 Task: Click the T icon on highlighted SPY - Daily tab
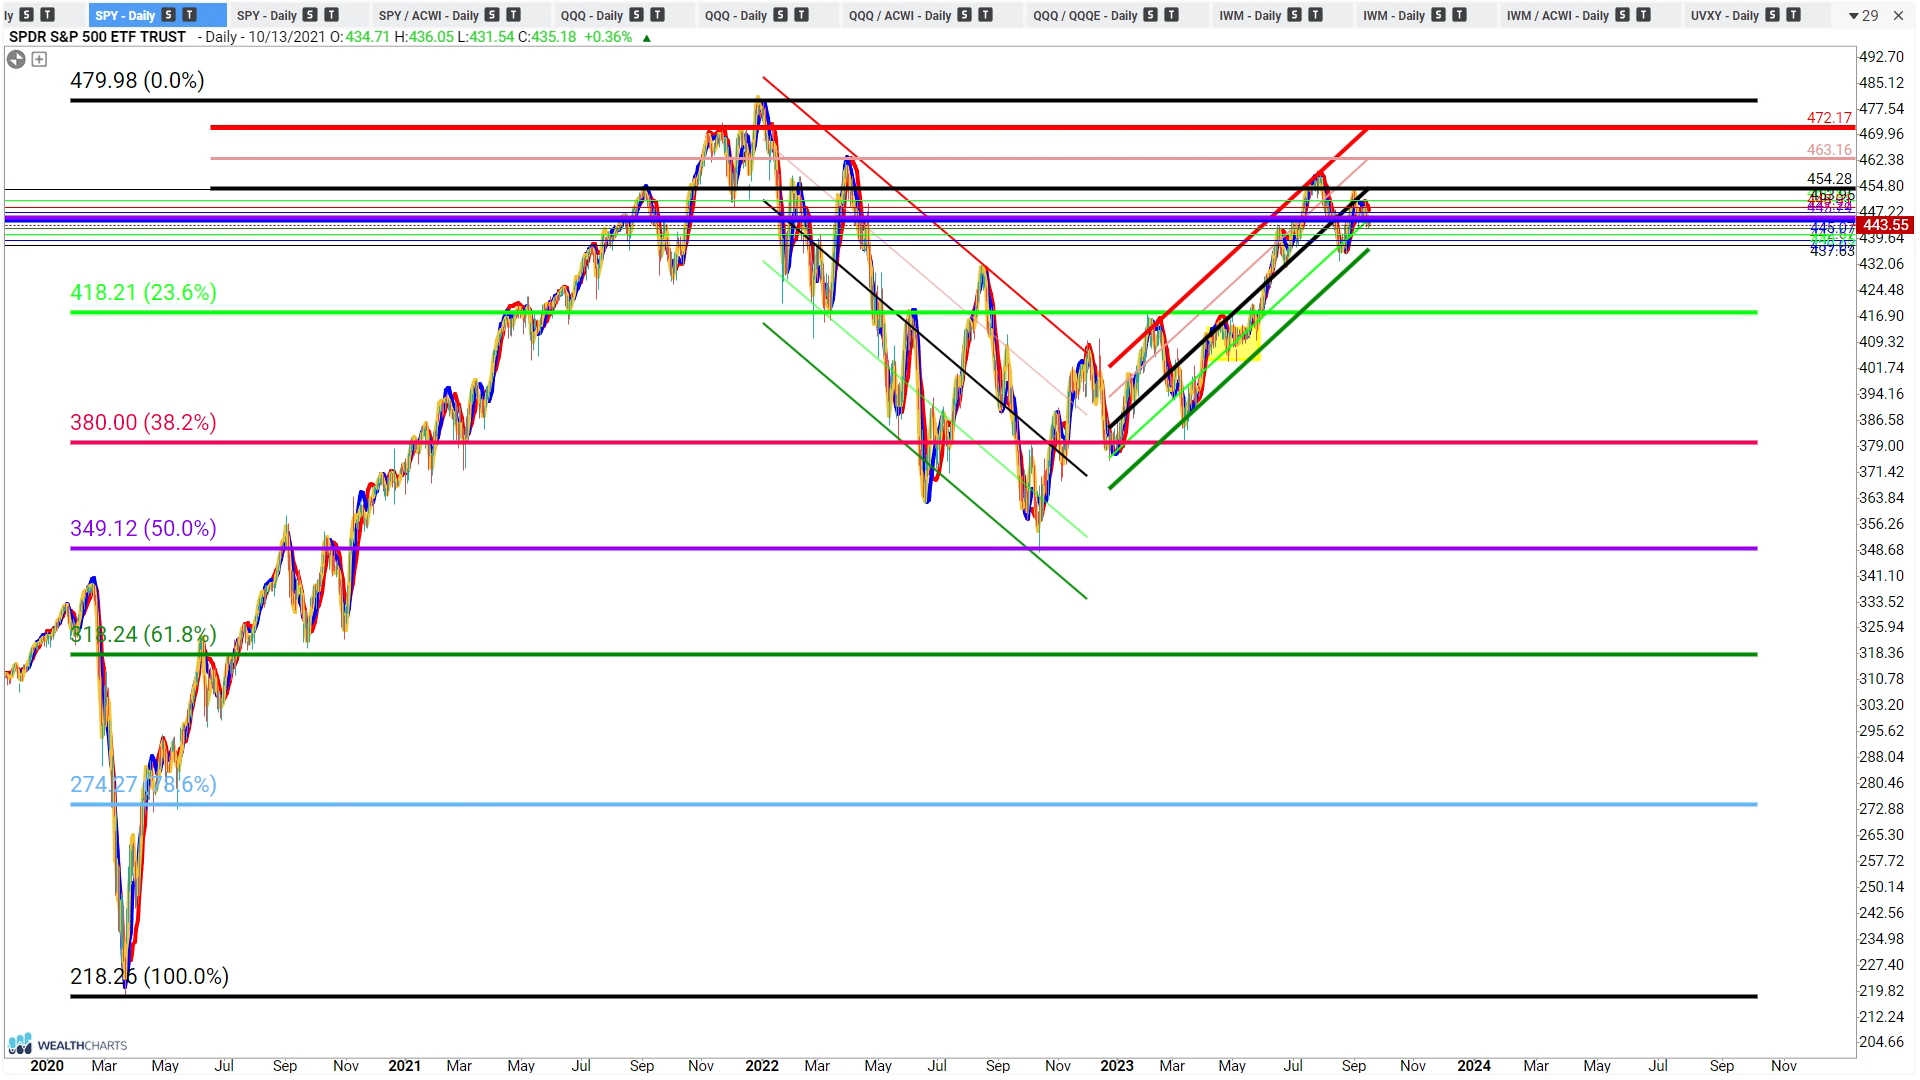[x=190, y=15]
